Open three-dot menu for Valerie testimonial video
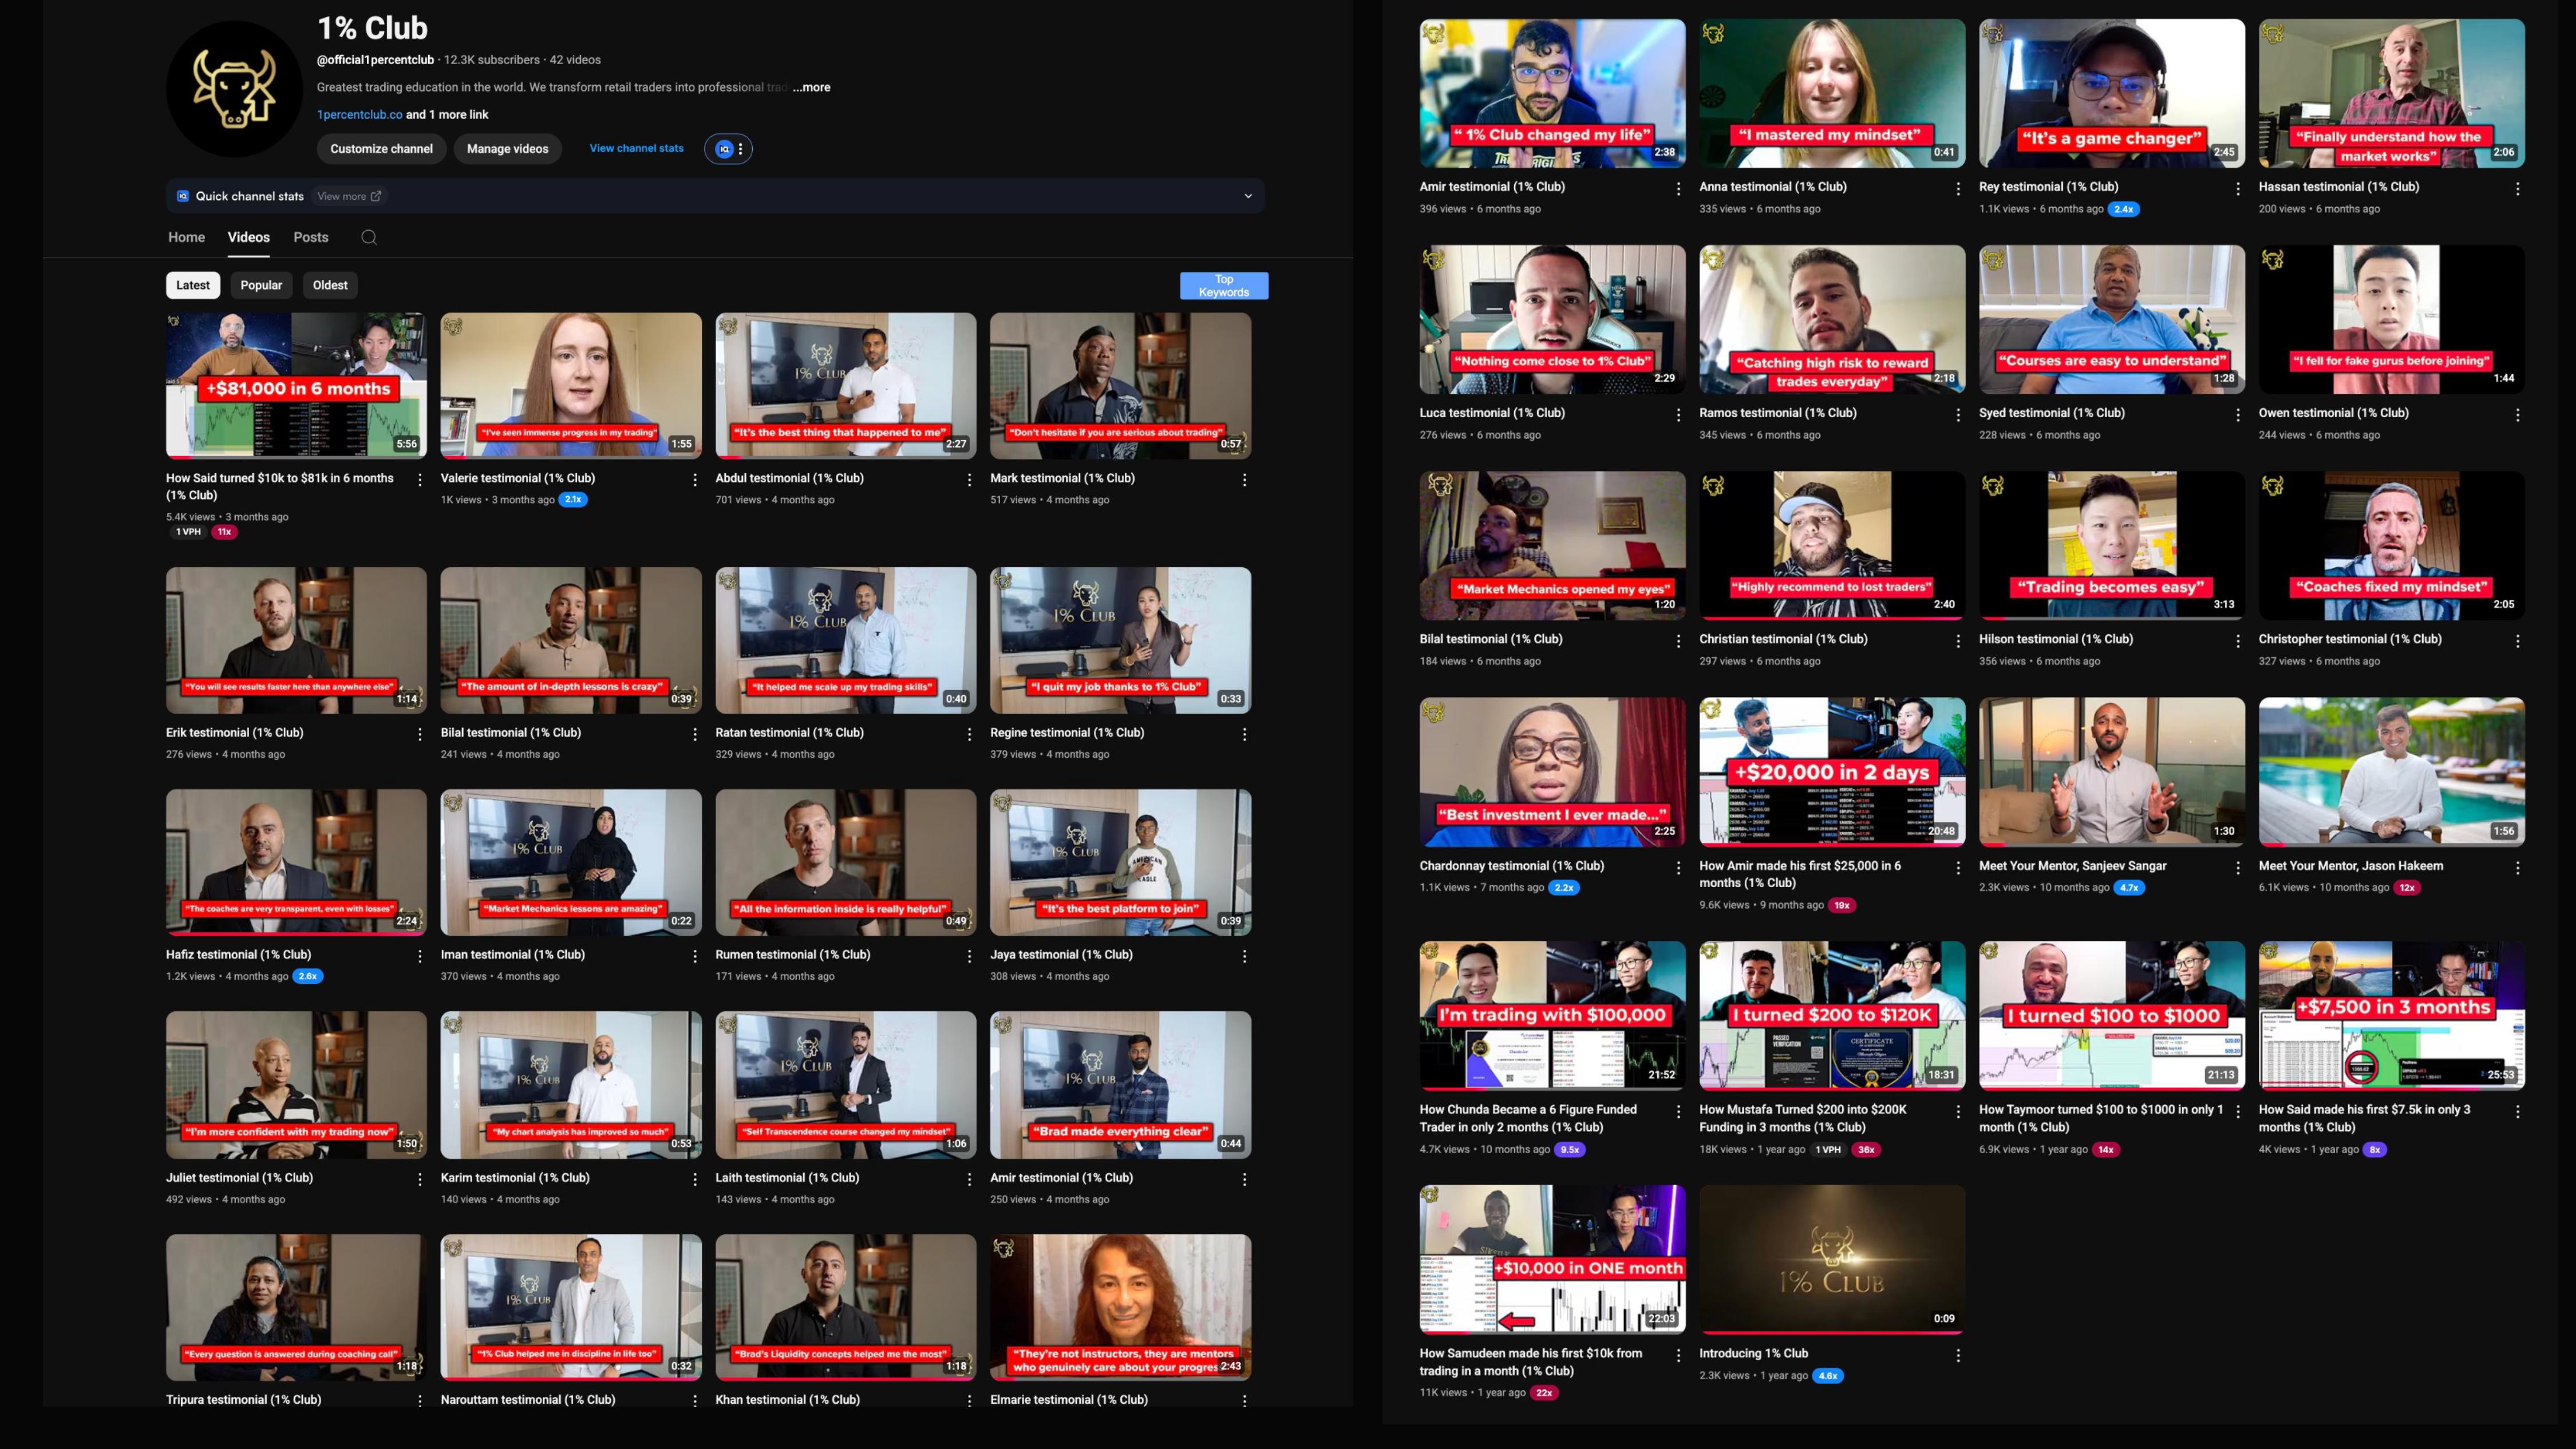This screenshot has height=1449, width=2576. point(695,480)
